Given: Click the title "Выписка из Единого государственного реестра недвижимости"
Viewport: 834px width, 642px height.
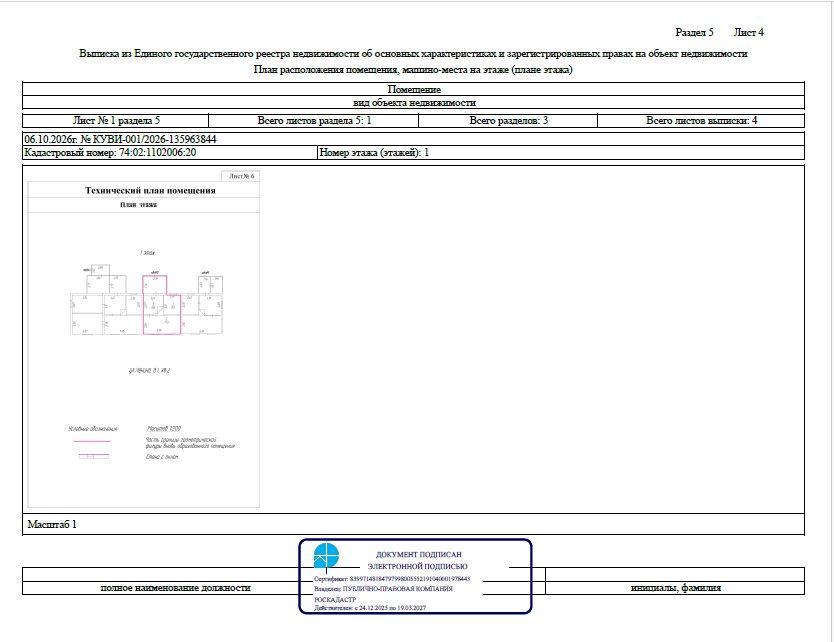Looking at the screenshot, I should (x=413, y=54).
